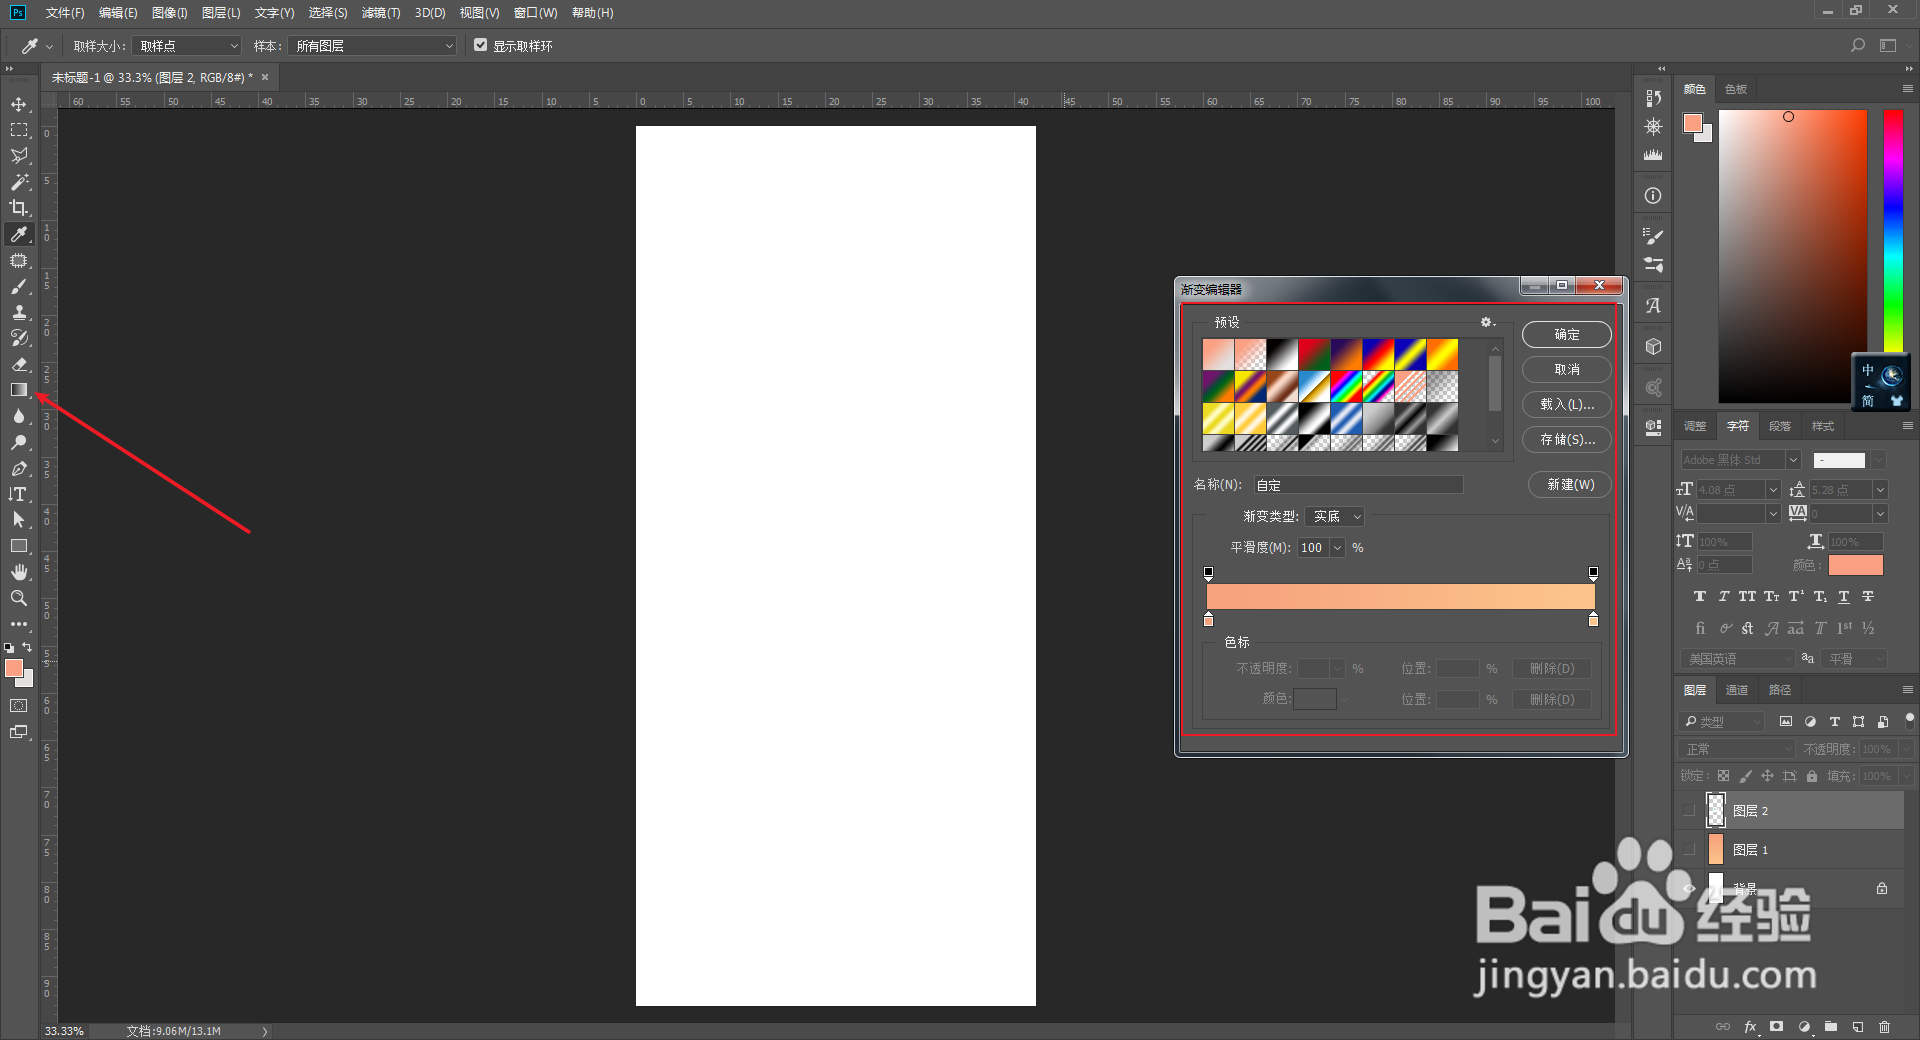Open gradient presets gear menu
The width and height of the screenshot is (1920, 1040).
(x=1487, y=322)
